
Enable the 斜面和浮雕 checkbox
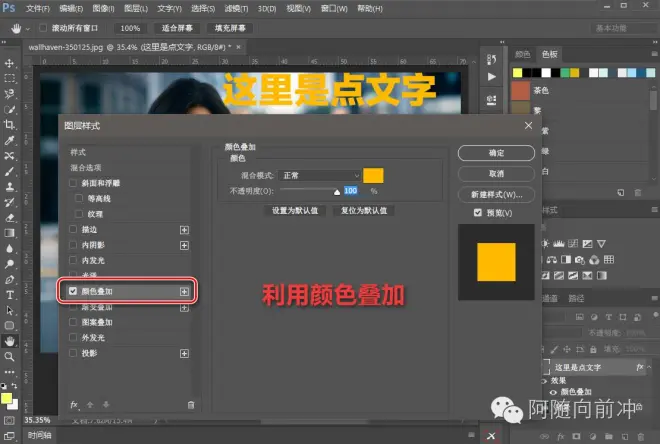pyautogui.click(x=73, y=183)
